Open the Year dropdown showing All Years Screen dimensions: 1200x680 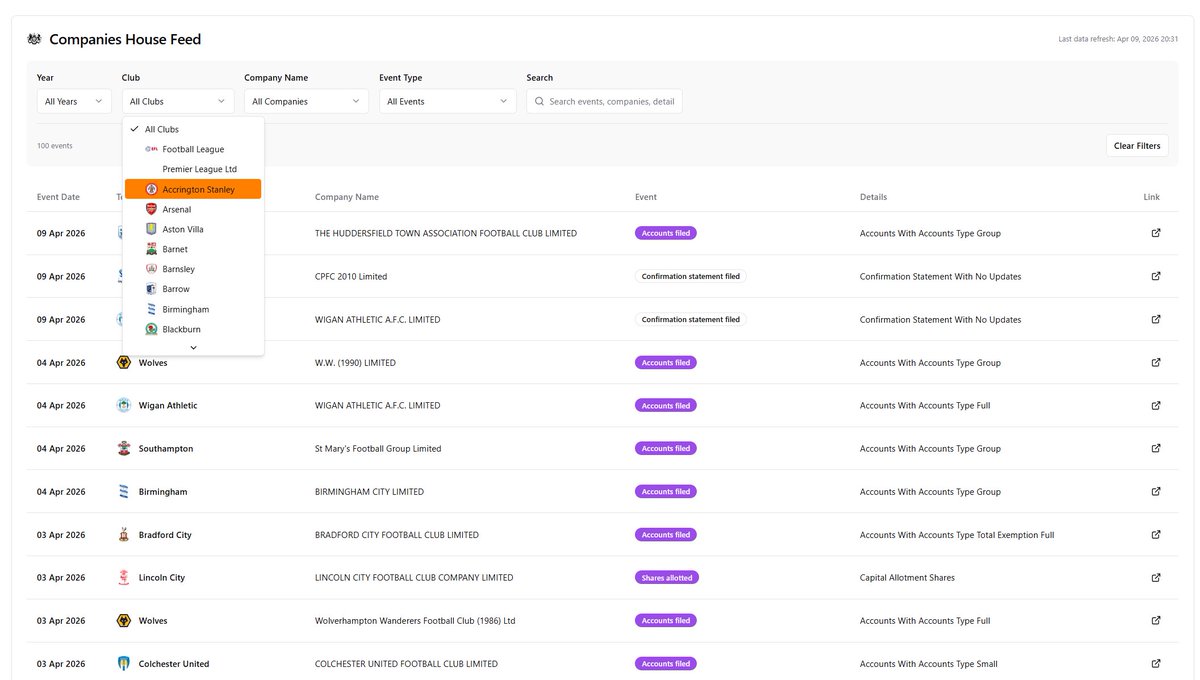(74, 101)
